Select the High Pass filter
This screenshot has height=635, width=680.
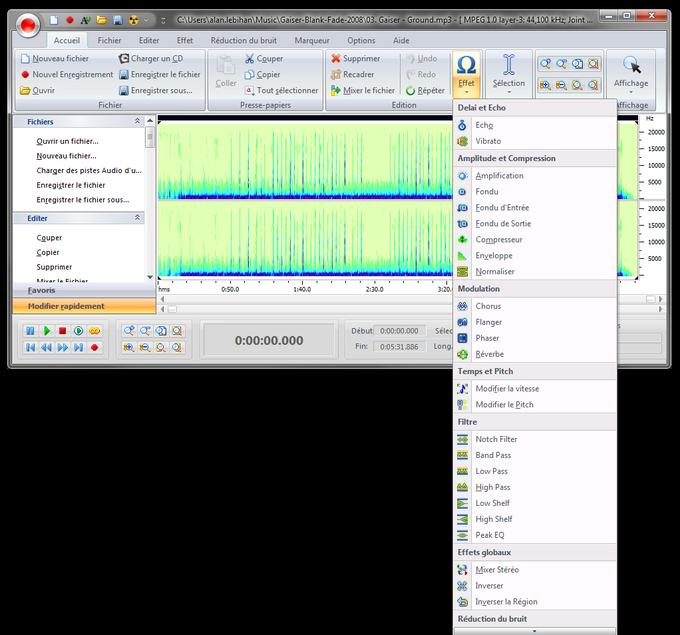[535, 488]
